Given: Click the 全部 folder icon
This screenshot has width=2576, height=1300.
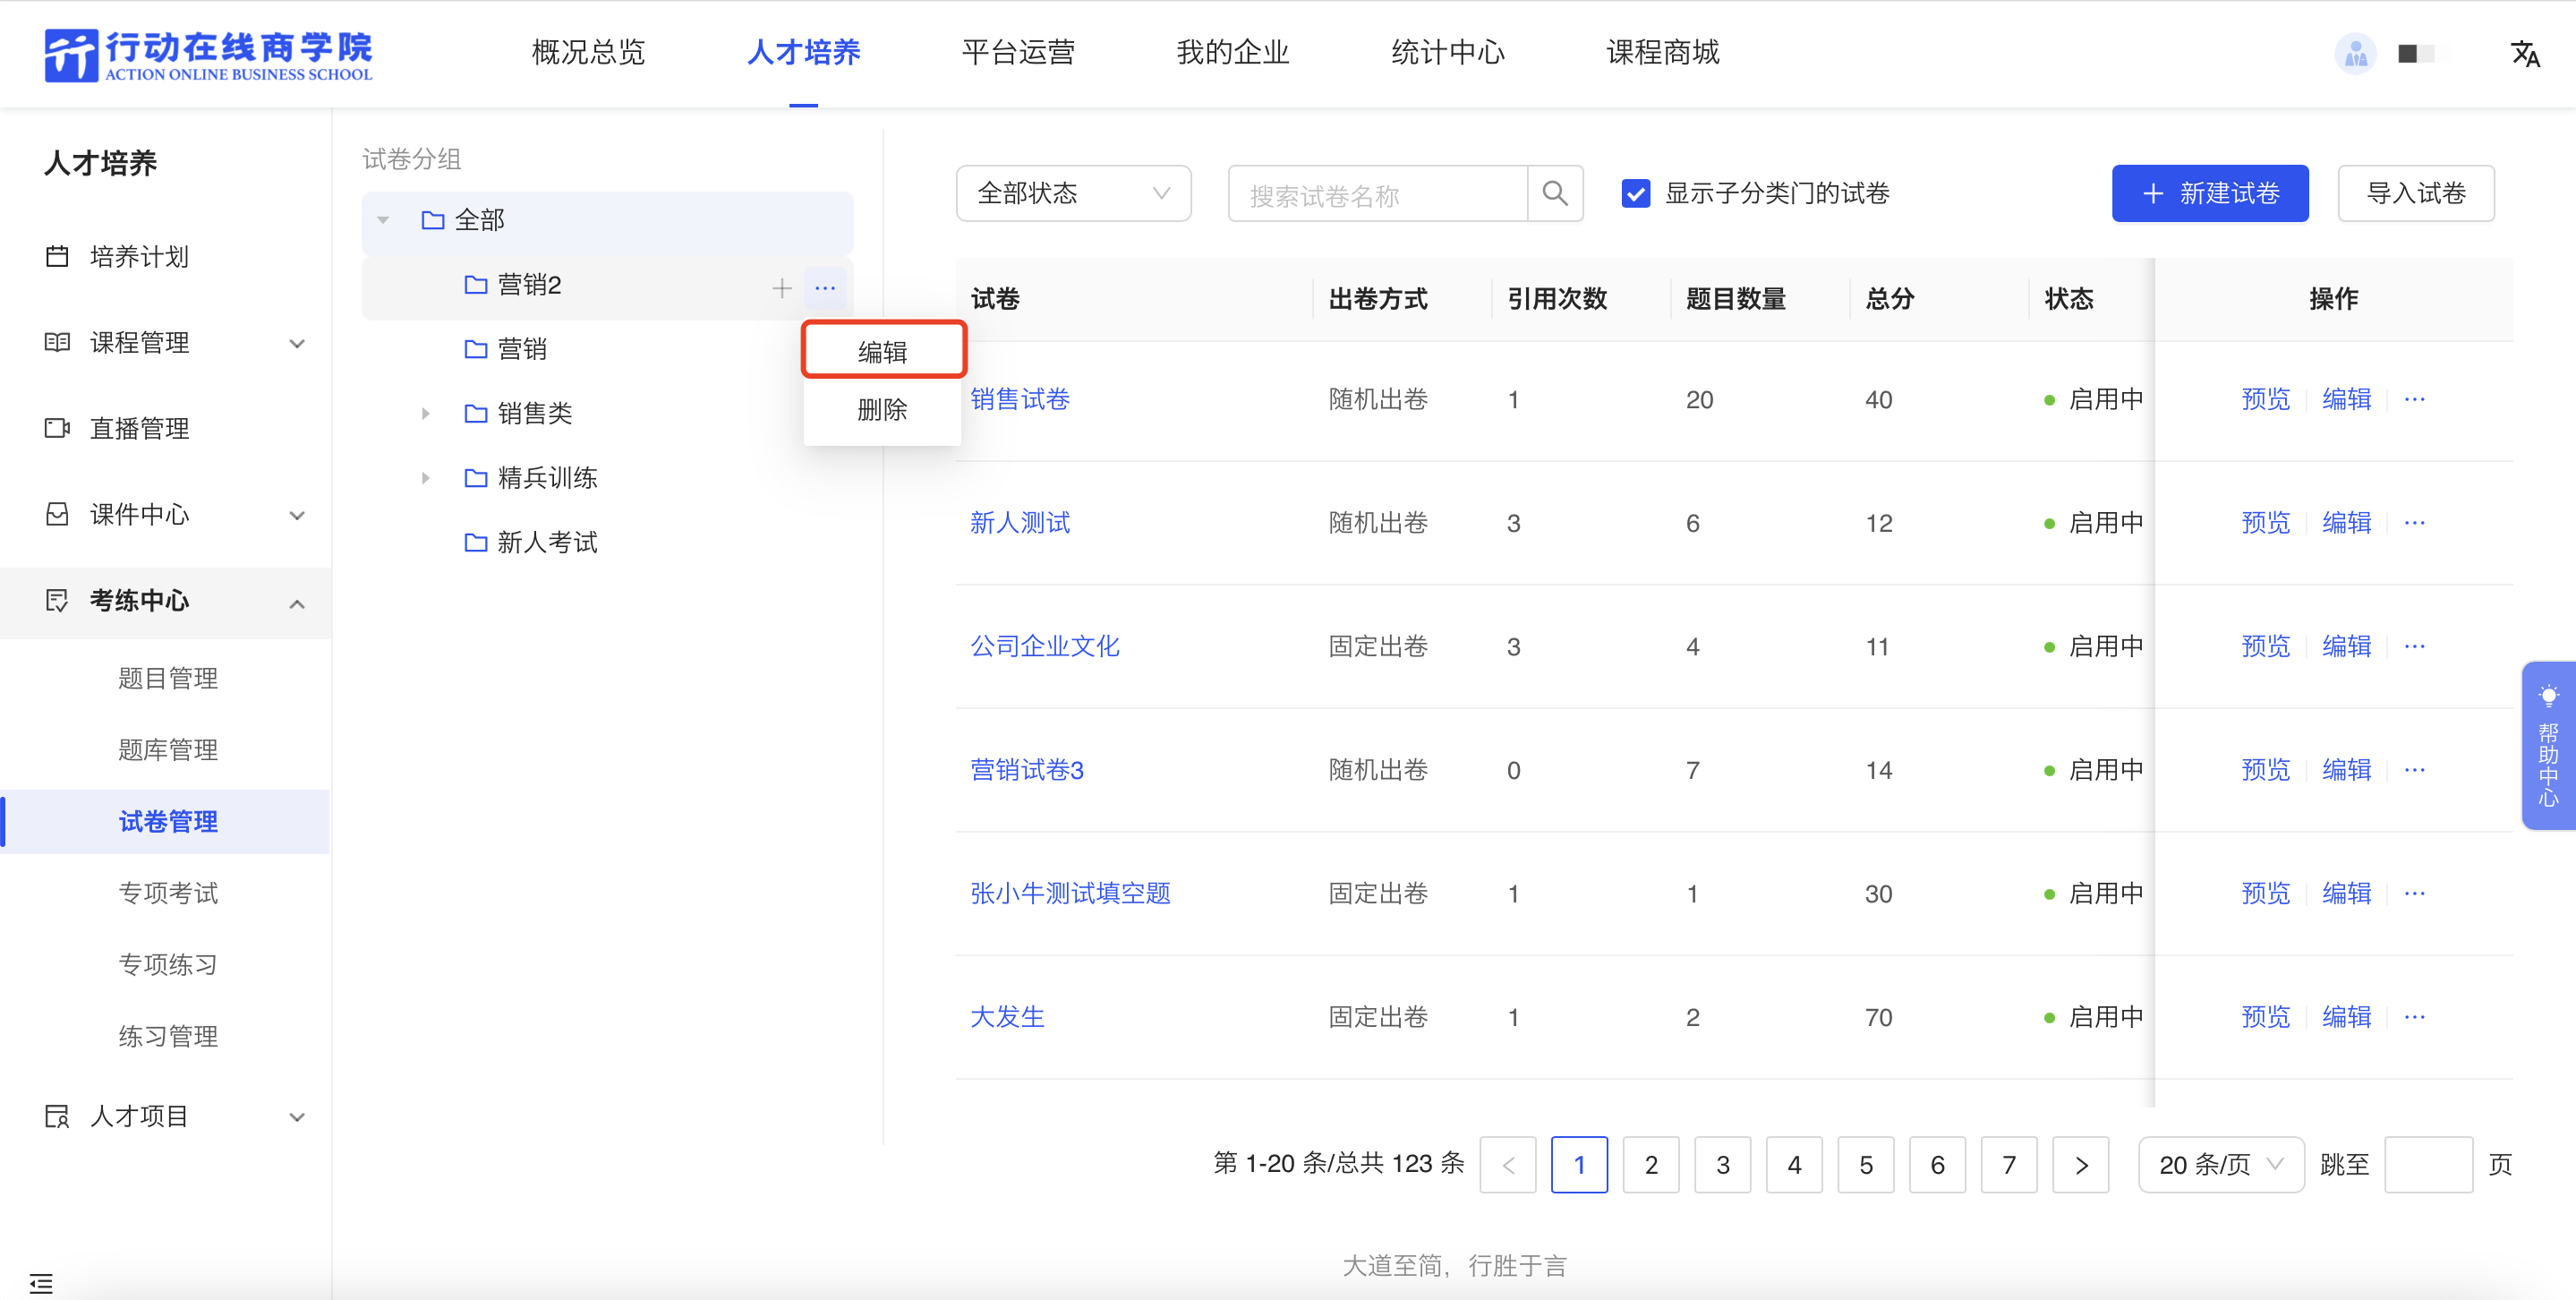Looking at the screenshot, I should (432, 220).
